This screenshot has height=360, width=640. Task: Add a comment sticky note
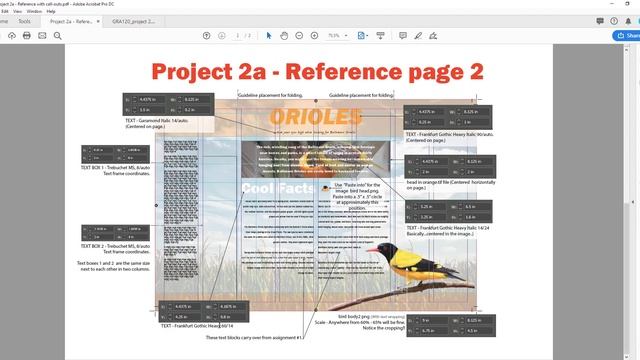pyautogui.click(x=403, y=36)
